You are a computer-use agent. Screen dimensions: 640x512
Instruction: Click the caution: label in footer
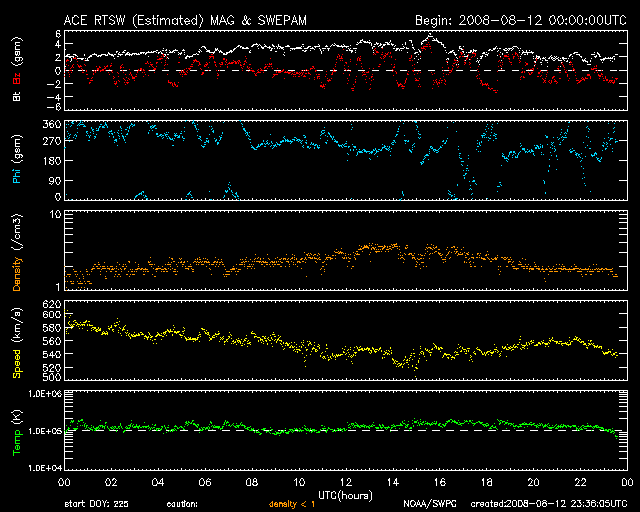[x=197, y=504]
